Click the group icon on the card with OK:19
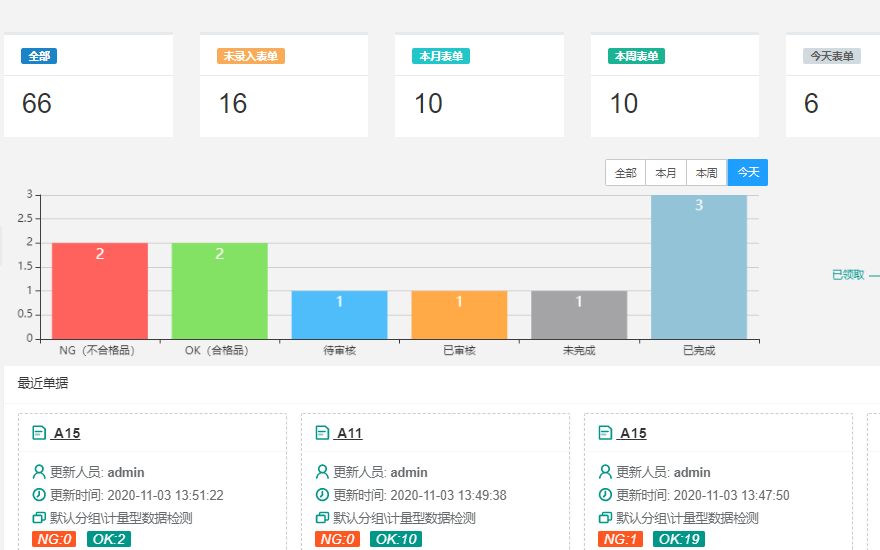This screenshot has width=880, height=550. pos(606,518)
